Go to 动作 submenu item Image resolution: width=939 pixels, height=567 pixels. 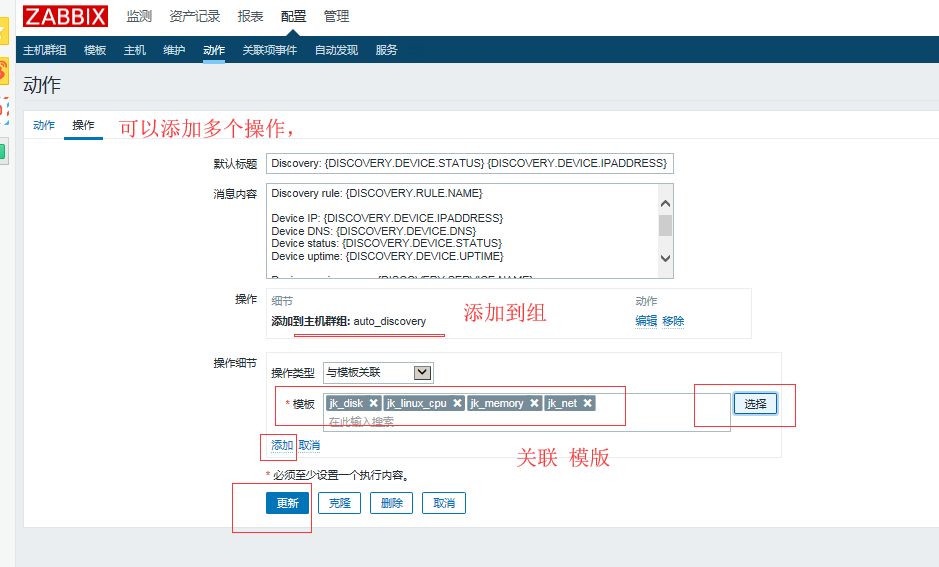(x=214, y=50)
